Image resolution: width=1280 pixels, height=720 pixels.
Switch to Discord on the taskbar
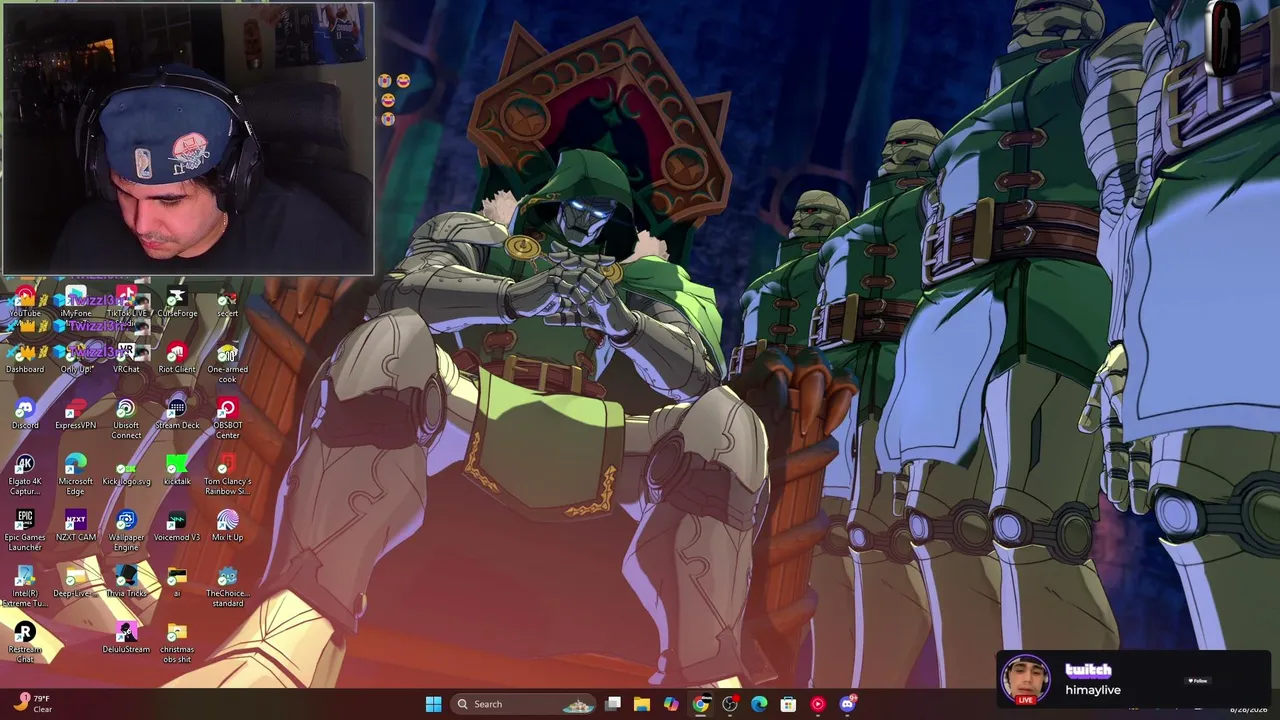pyautogui.click(x=847, y=704)
